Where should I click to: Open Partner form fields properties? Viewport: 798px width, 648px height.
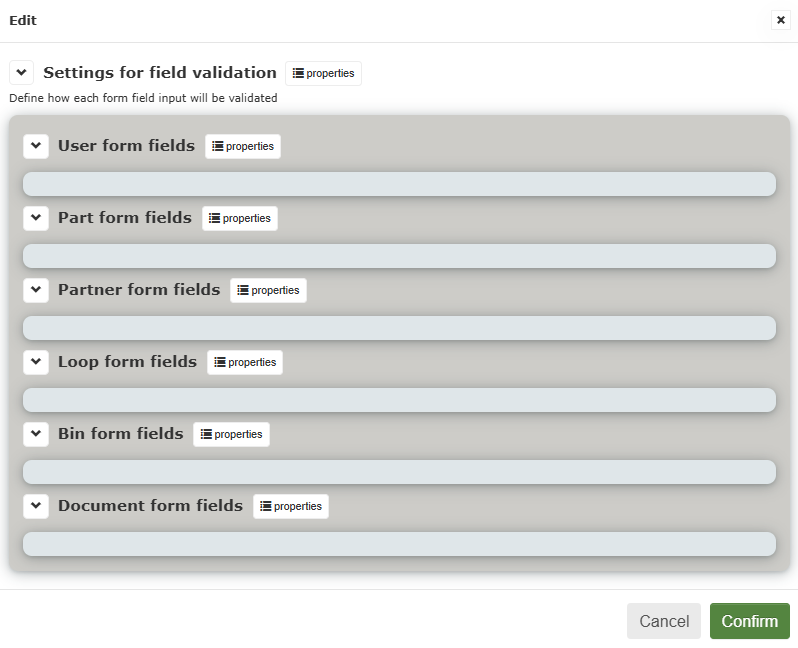pos(268,290)
